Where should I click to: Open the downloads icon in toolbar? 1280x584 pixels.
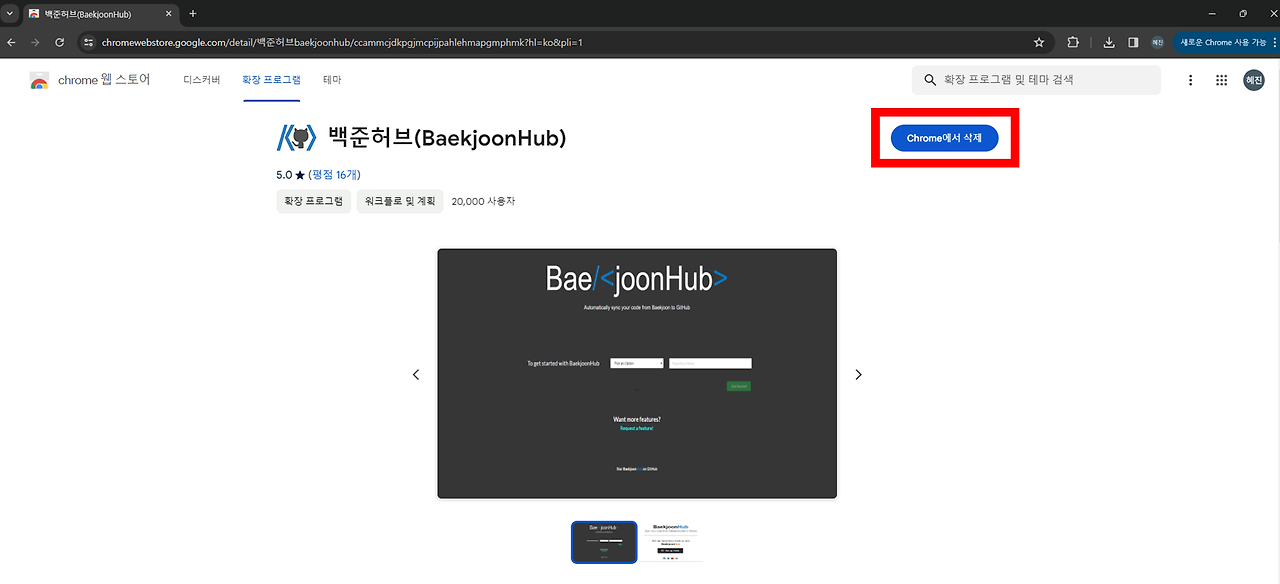pos(1109,43)
